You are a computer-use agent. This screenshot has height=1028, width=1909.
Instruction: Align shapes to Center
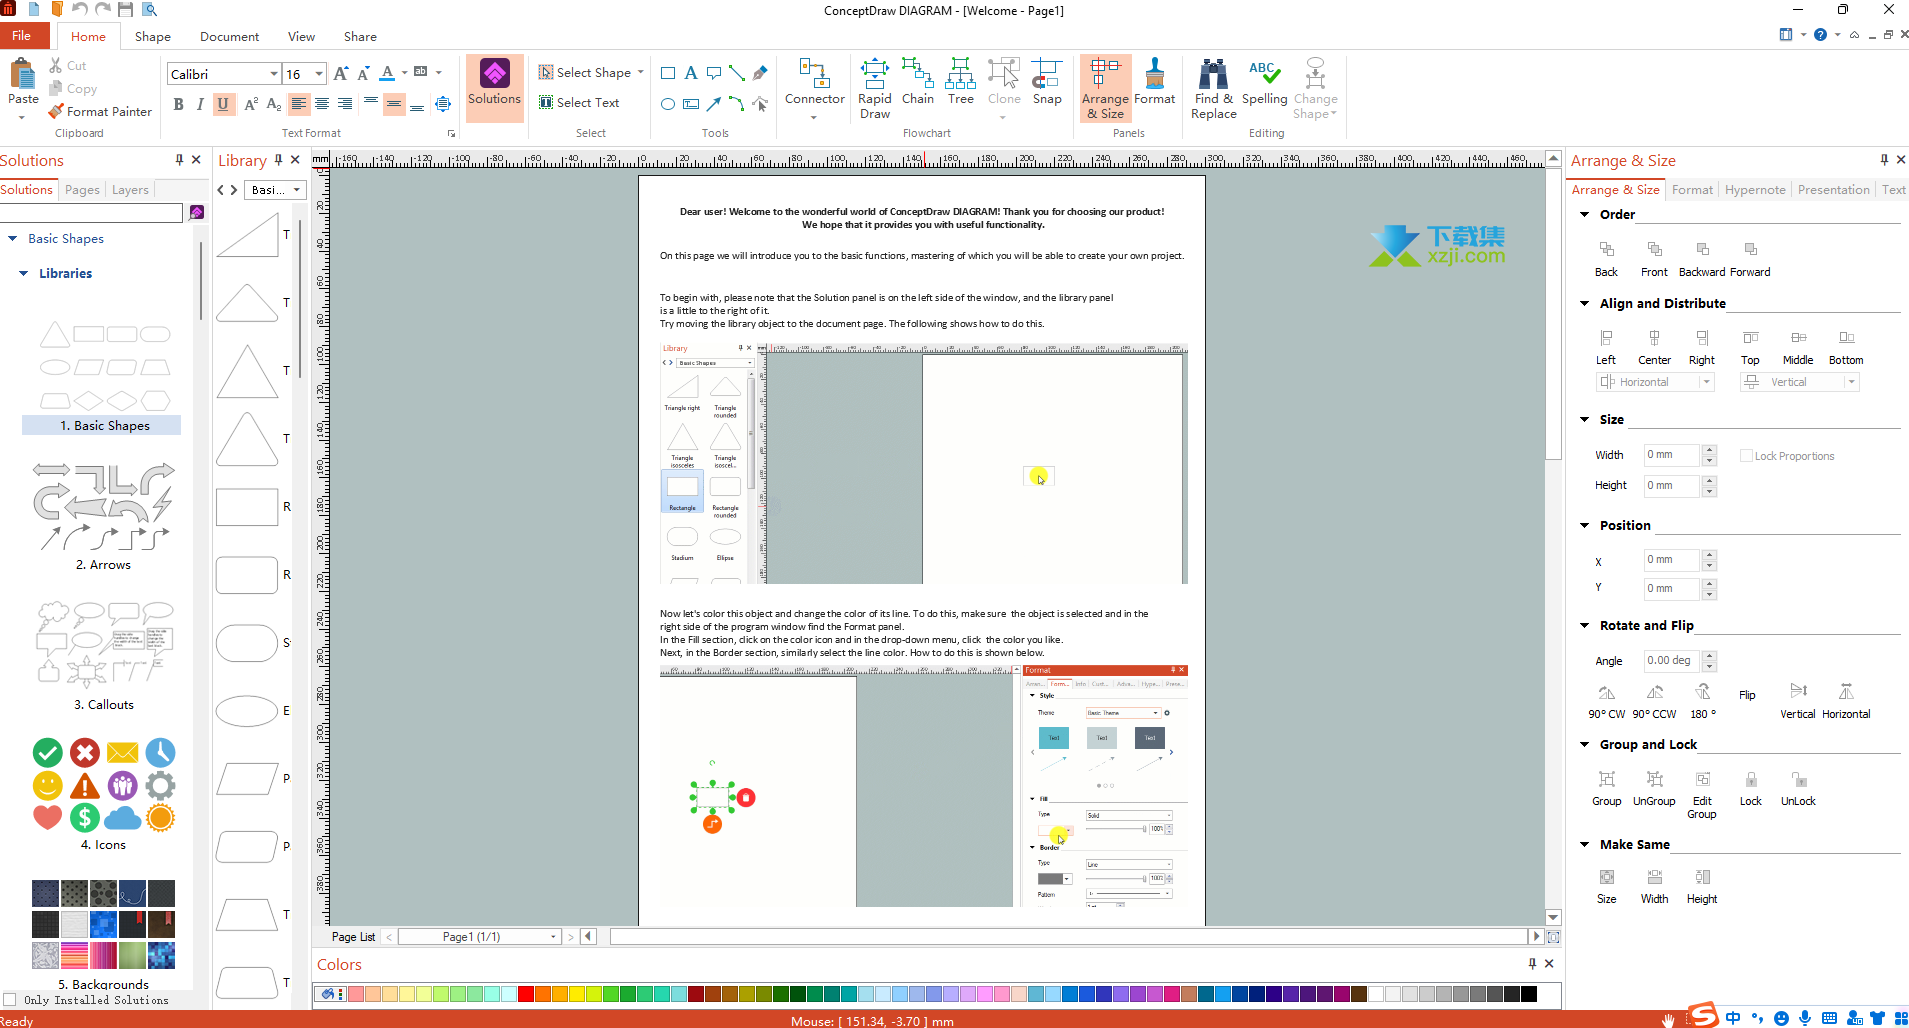point(1654,347)
